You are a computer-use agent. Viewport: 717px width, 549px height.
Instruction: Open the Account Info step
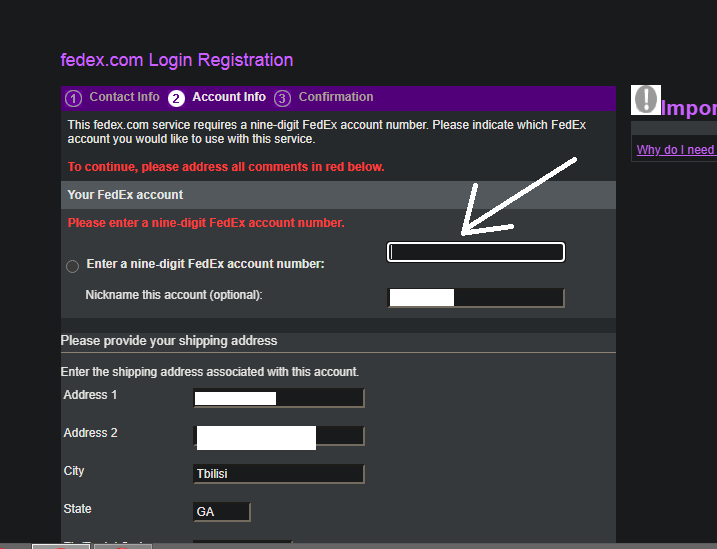(229, 97)
